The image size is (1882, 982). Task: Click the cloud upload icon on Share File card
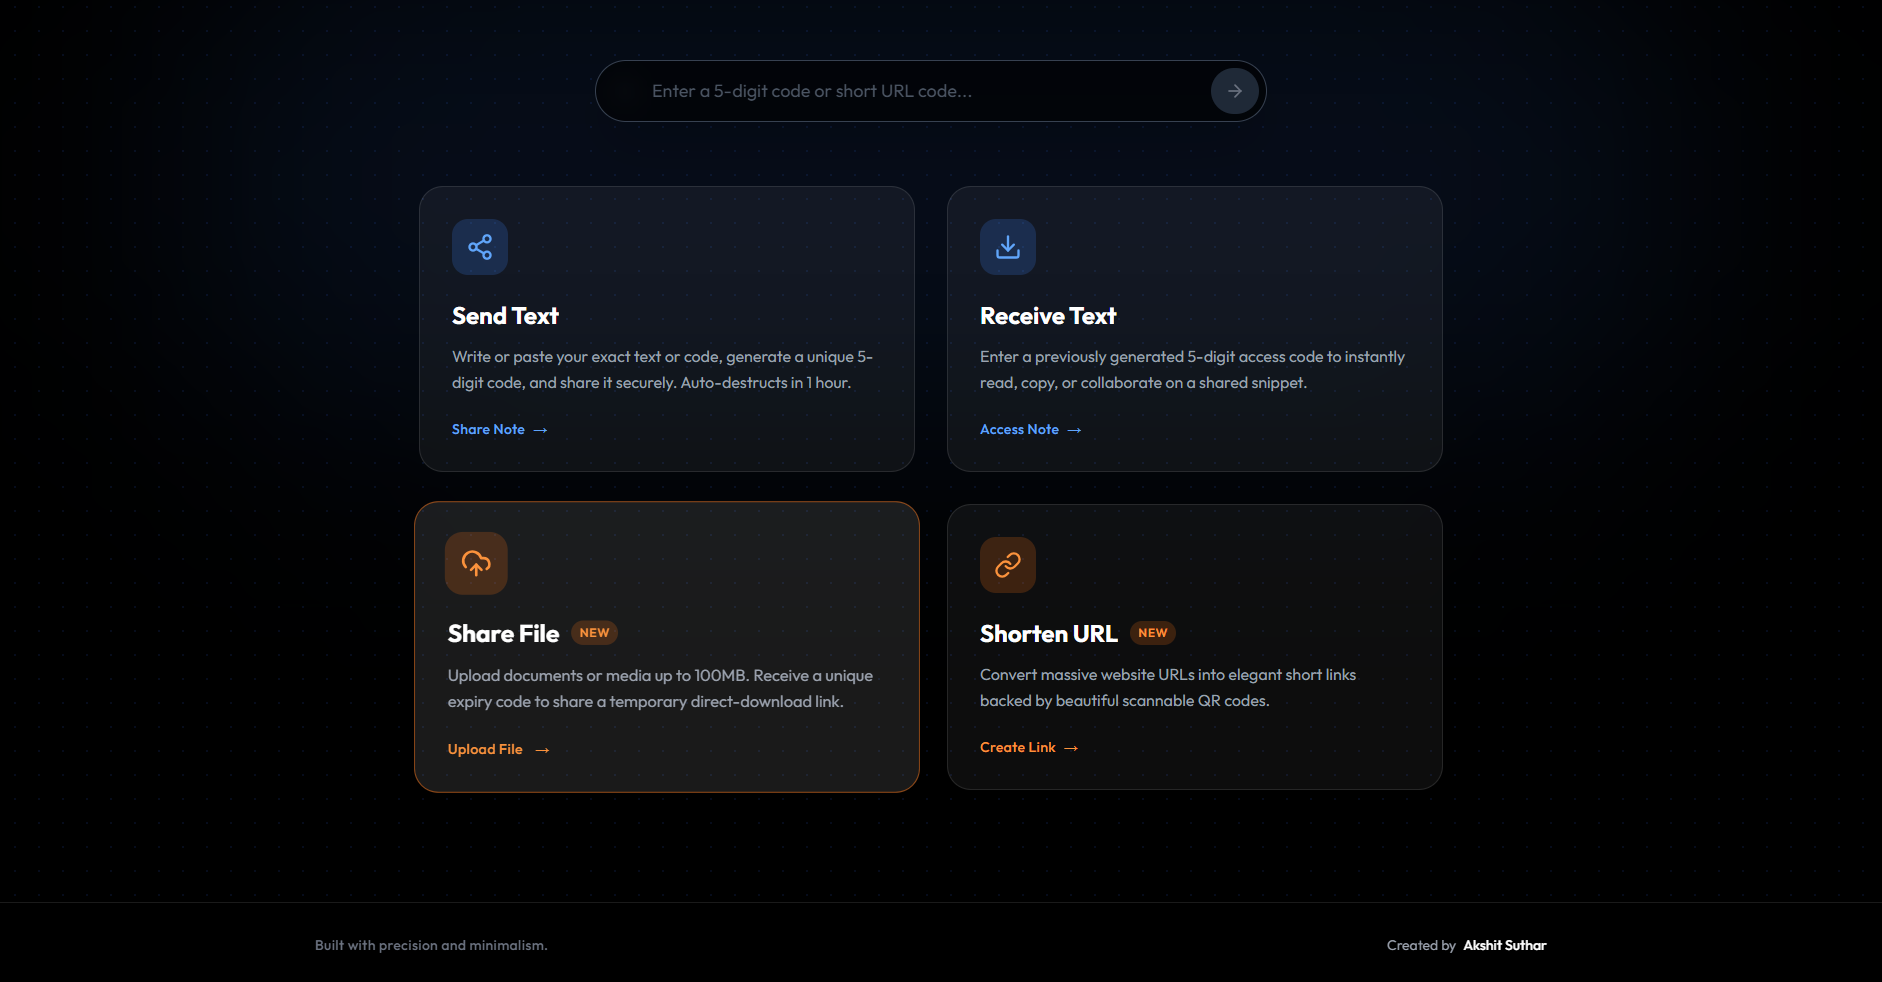point(476,563)
